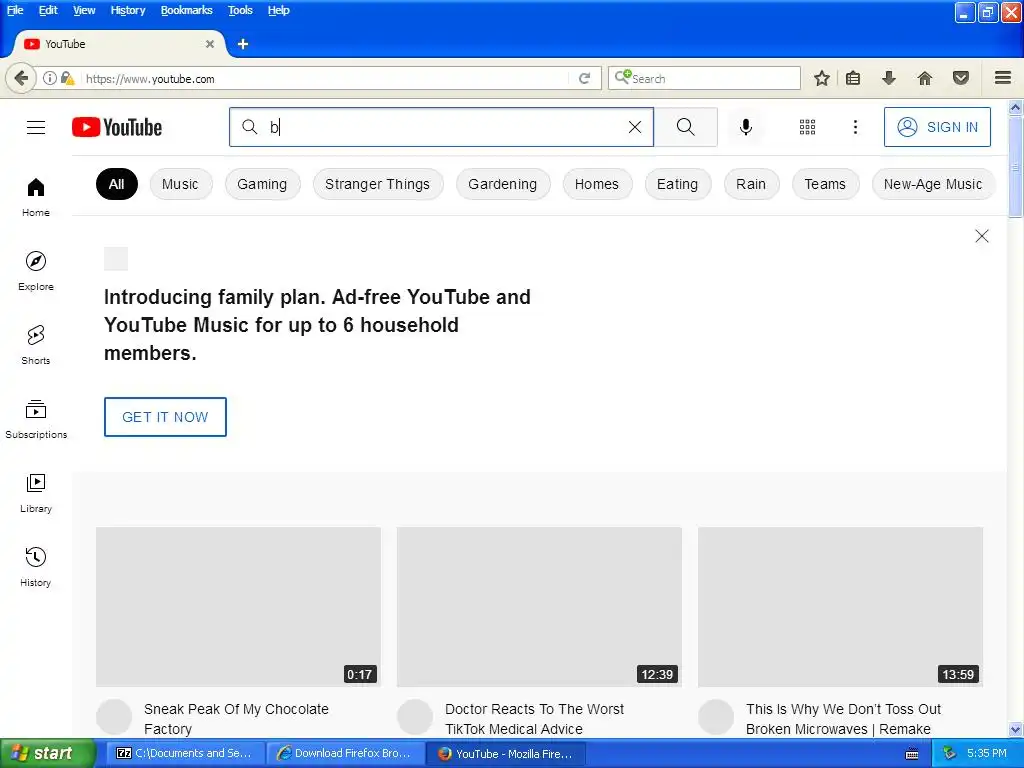
Task: Click the Firefox toolbar Search box
Action: (x=704, y=78)
